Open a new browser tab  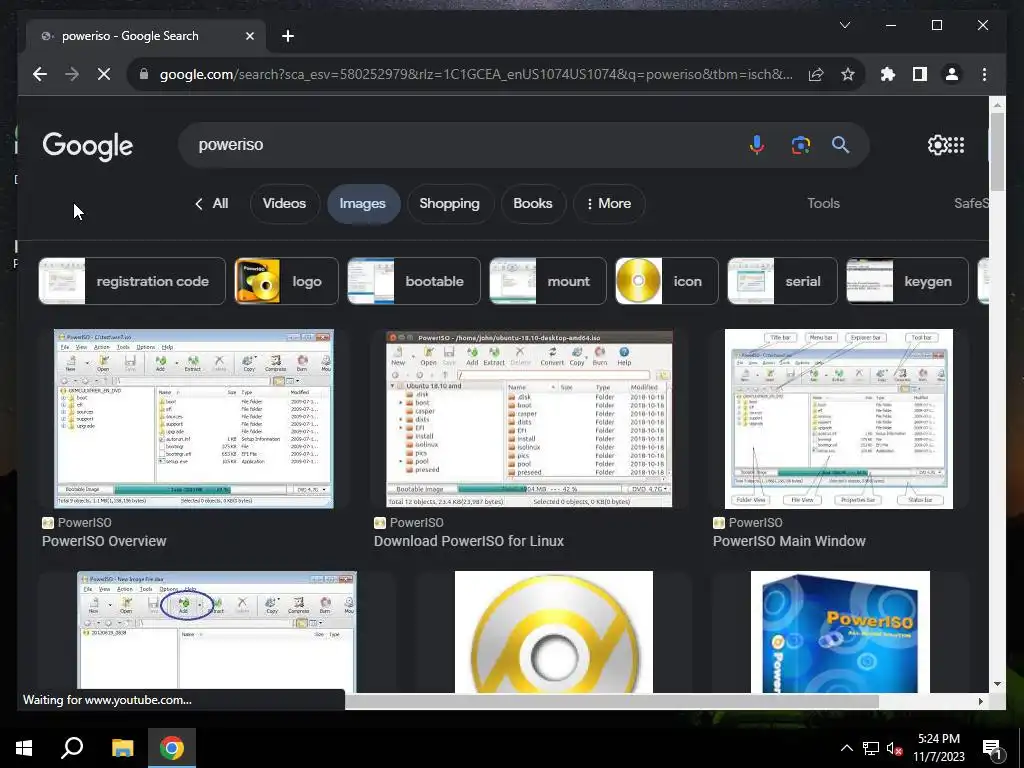click(288, 36)
